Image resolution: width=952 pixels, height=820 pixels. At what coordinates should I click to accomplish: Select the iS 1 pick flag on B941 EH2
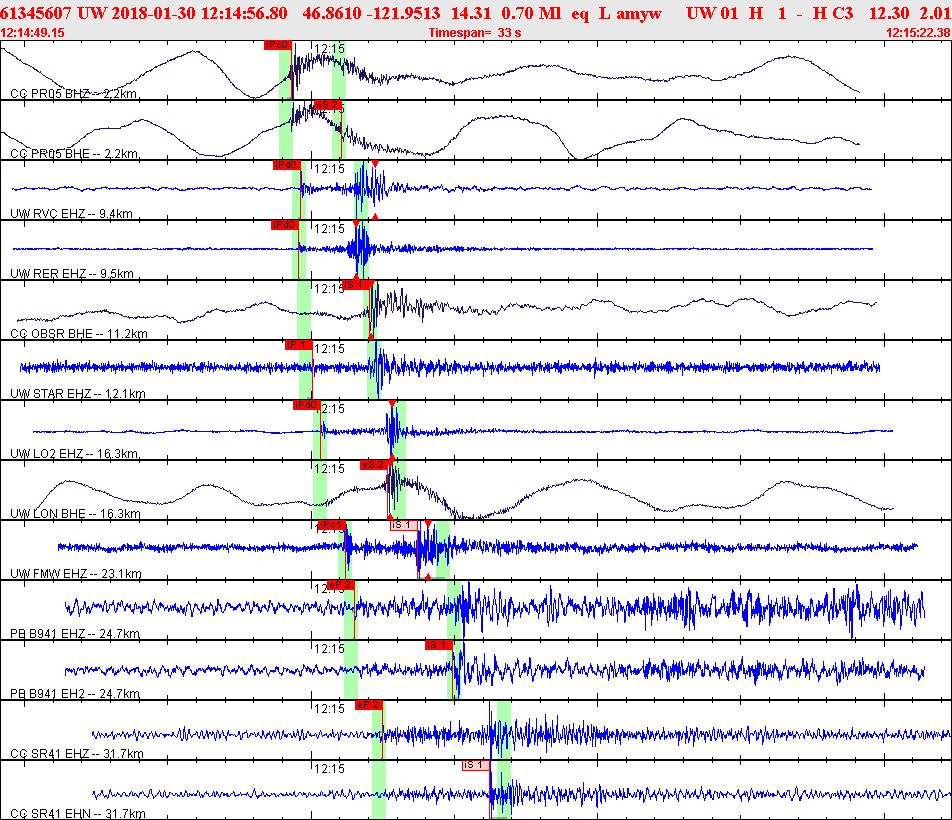[x=439, y=645]
